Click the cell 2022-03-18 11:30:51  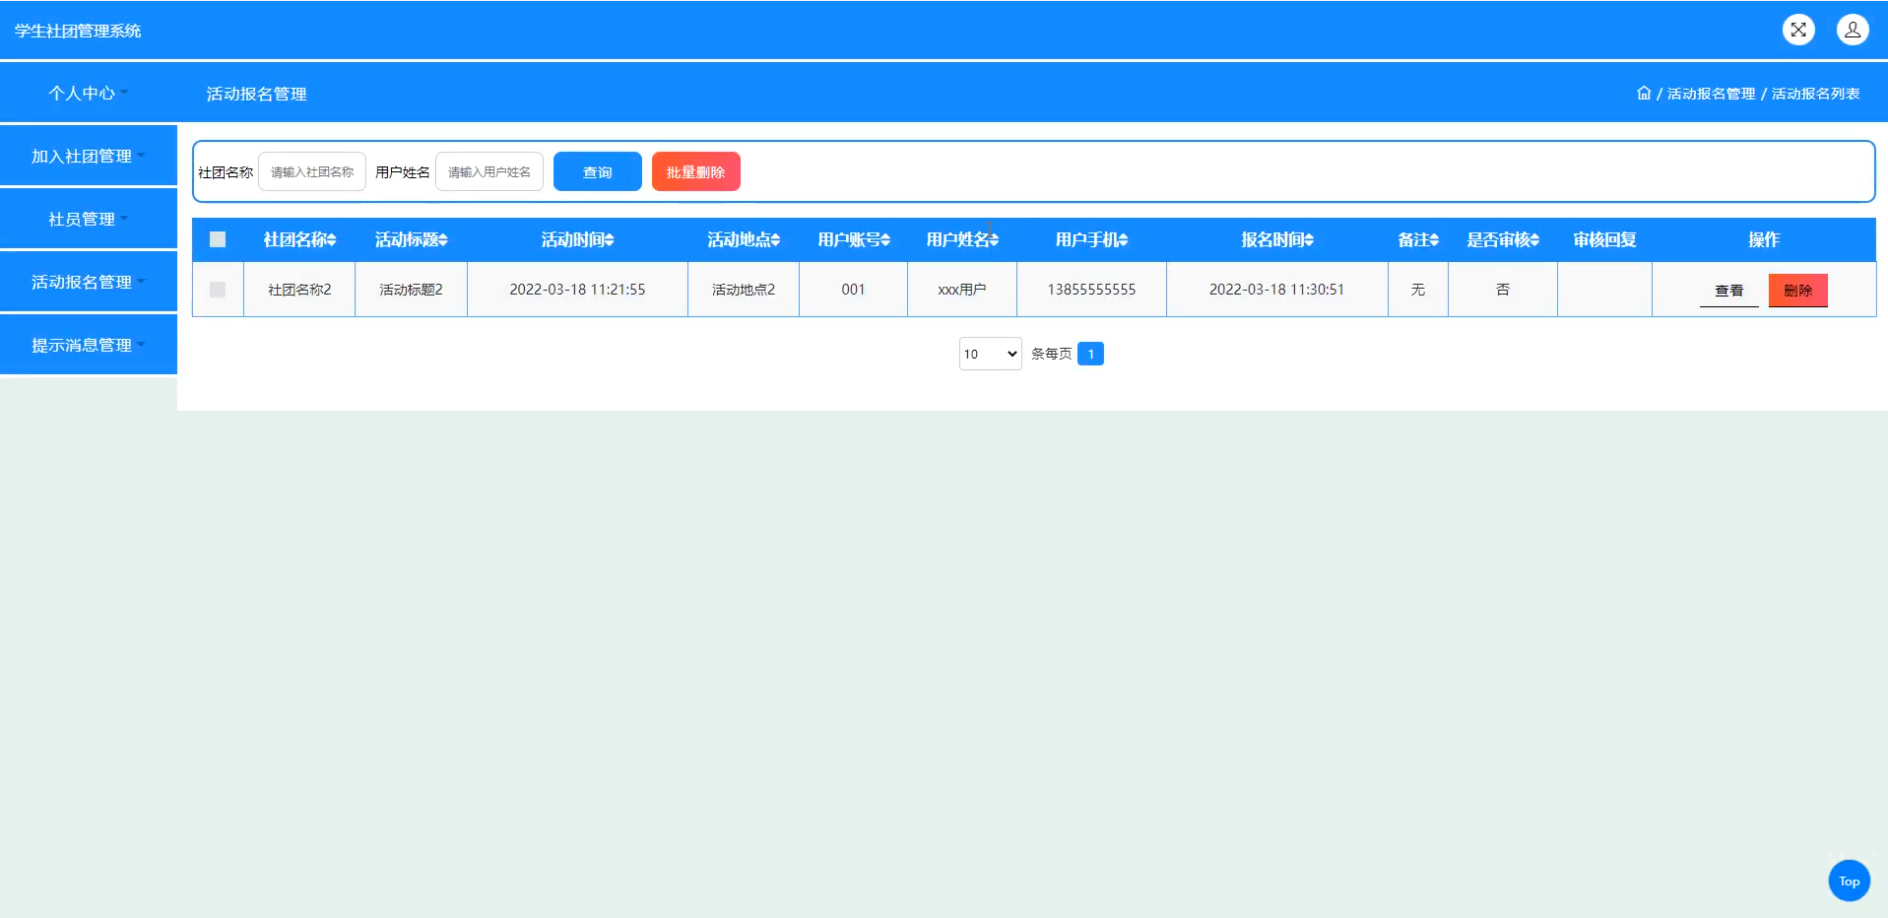1277,290
